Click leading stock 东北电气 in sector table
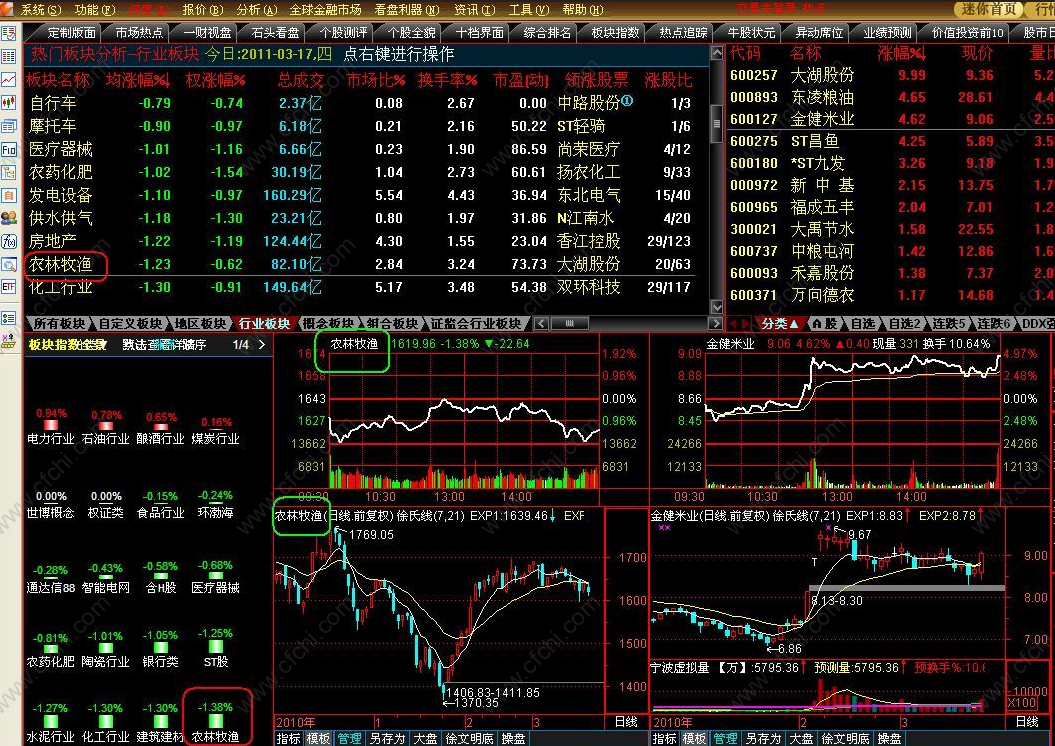Screen dimensions: 1055x746 click(588, 195)
